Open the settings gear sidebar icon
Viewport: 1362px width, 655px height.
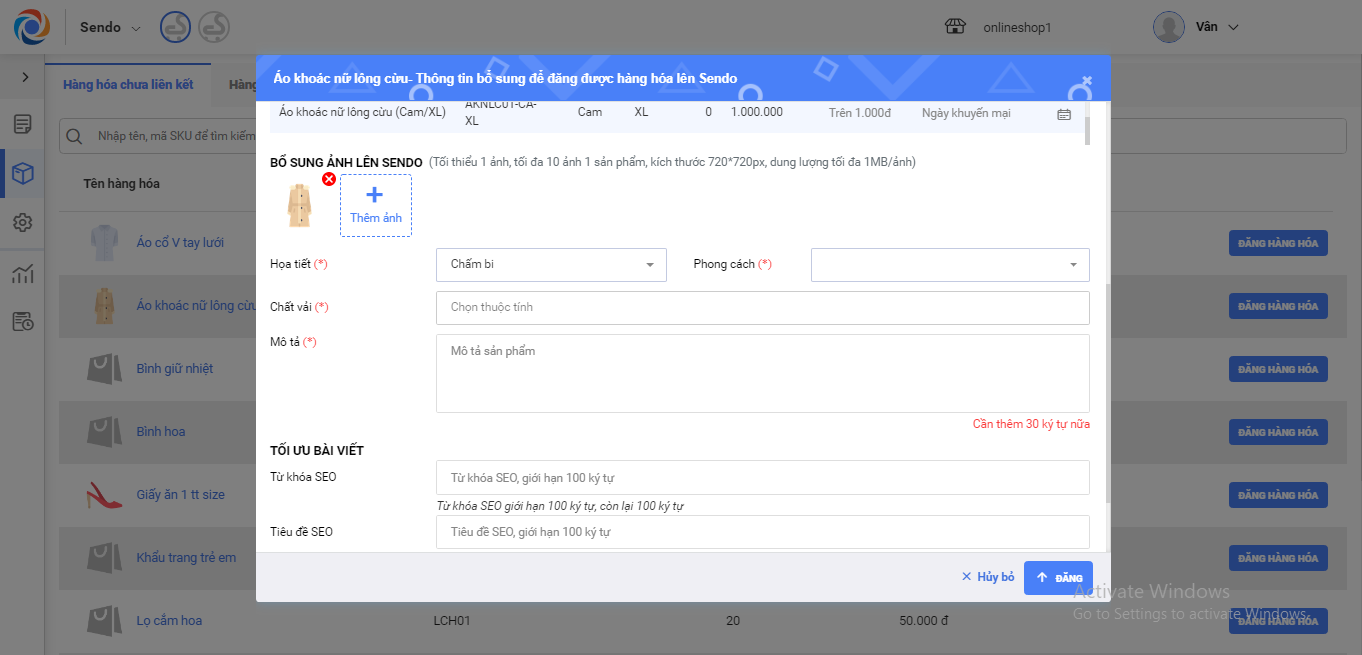tap(23, 222)
